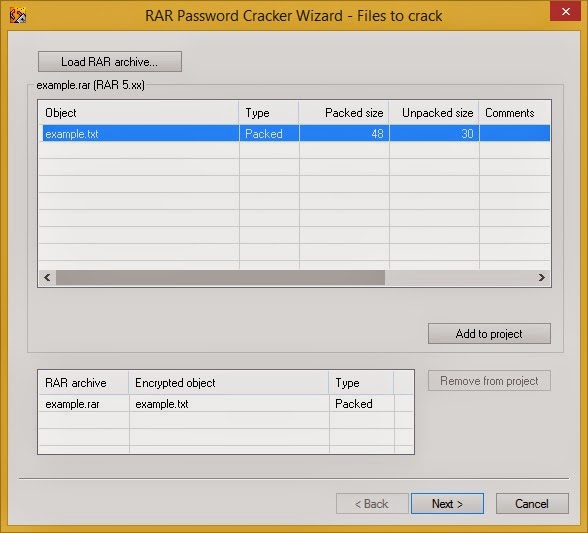This screenshot has width=588, height=533.
Task: Click the Remove from project button
Action: 489,381
